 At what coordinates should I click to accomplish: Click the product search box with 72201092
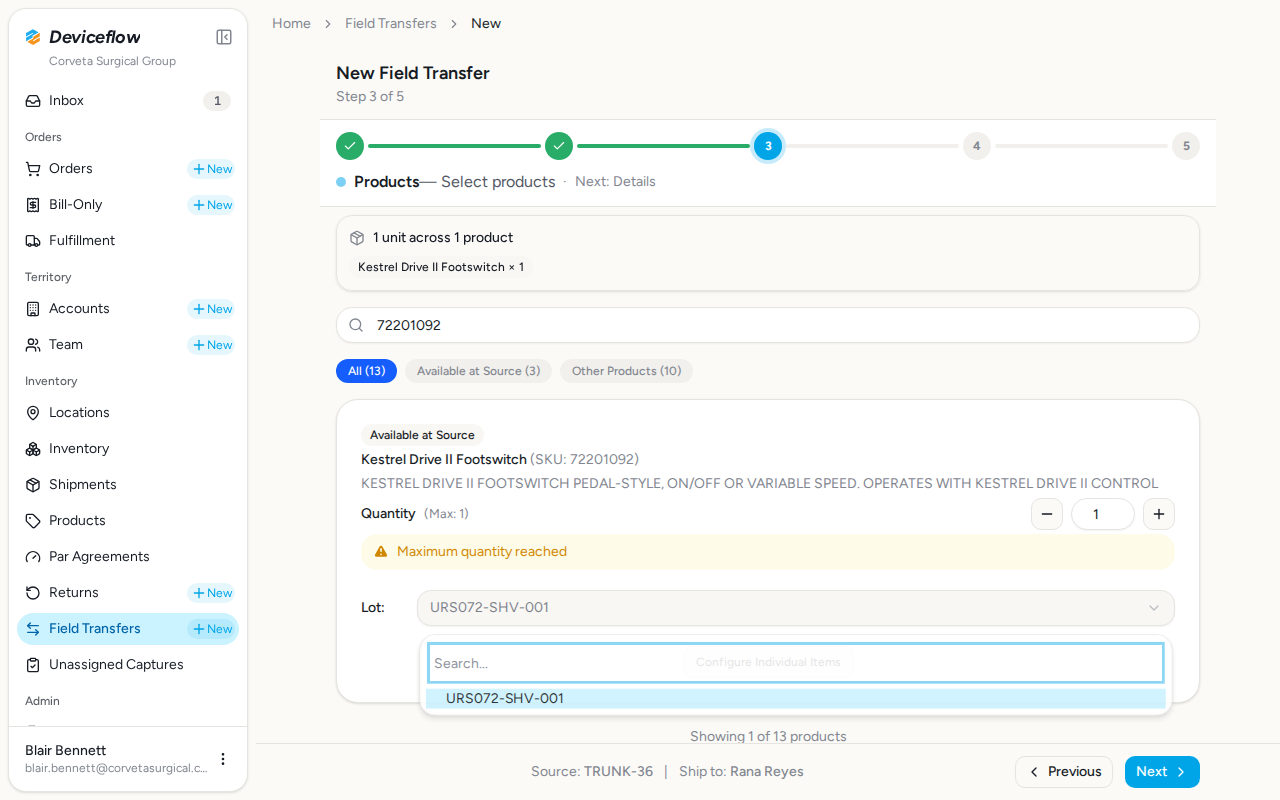[768, 325]
